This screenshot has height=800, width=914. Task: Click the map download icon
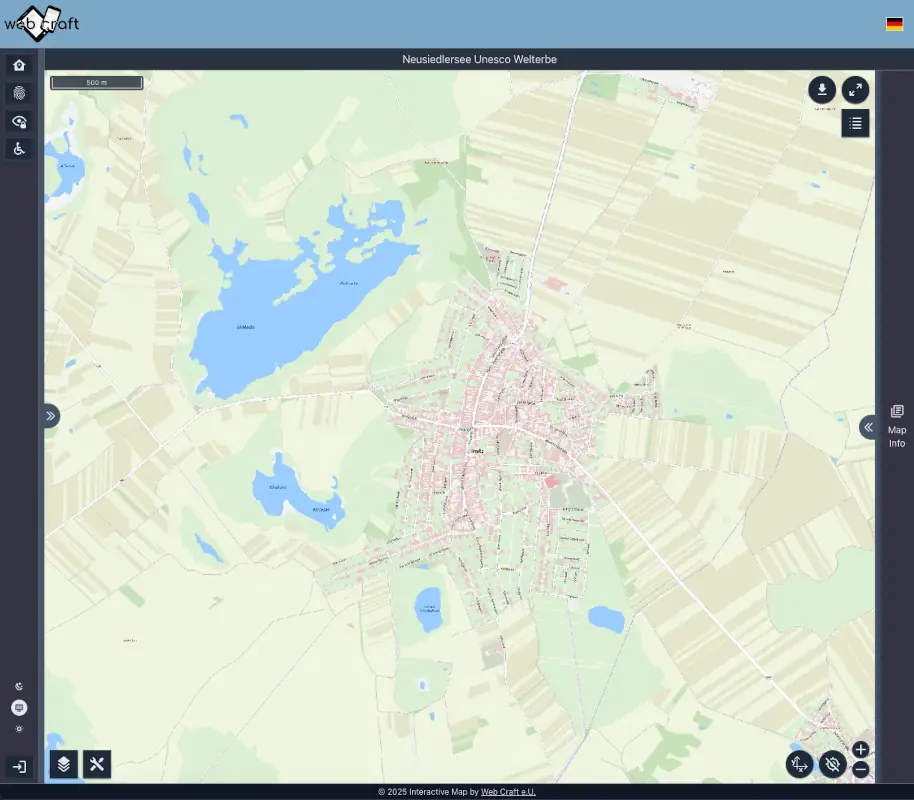point(821,90)
